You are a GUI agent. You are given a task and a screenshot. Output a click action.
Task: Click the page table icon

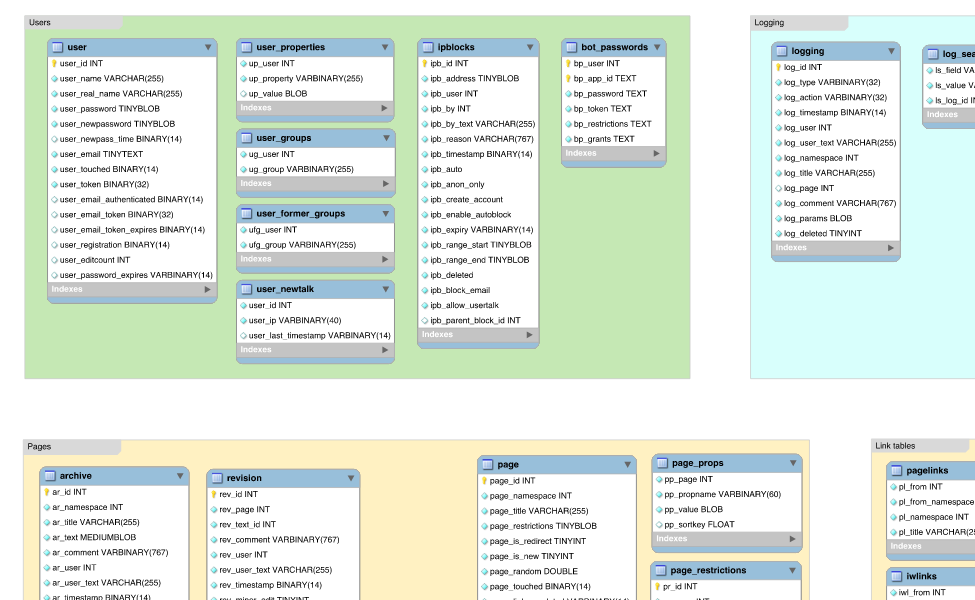click(x=488, y=464)
